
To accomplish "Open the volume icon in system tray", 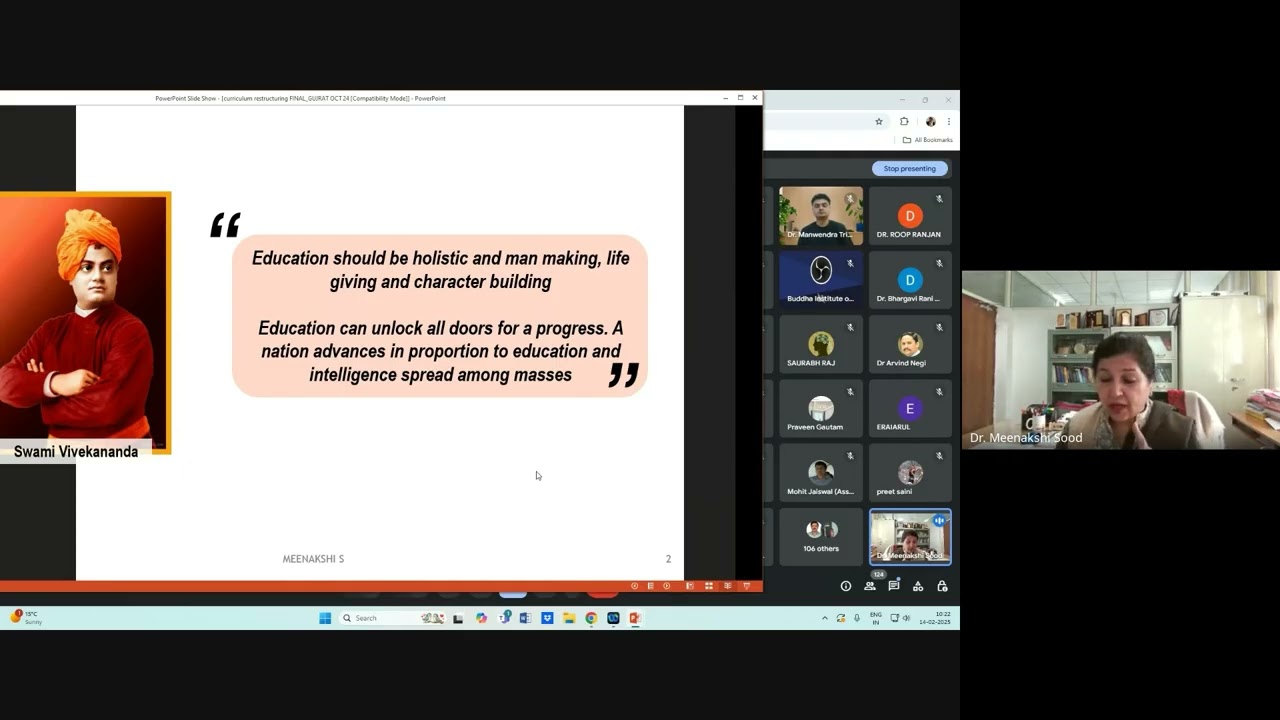I will click(907, 618).
